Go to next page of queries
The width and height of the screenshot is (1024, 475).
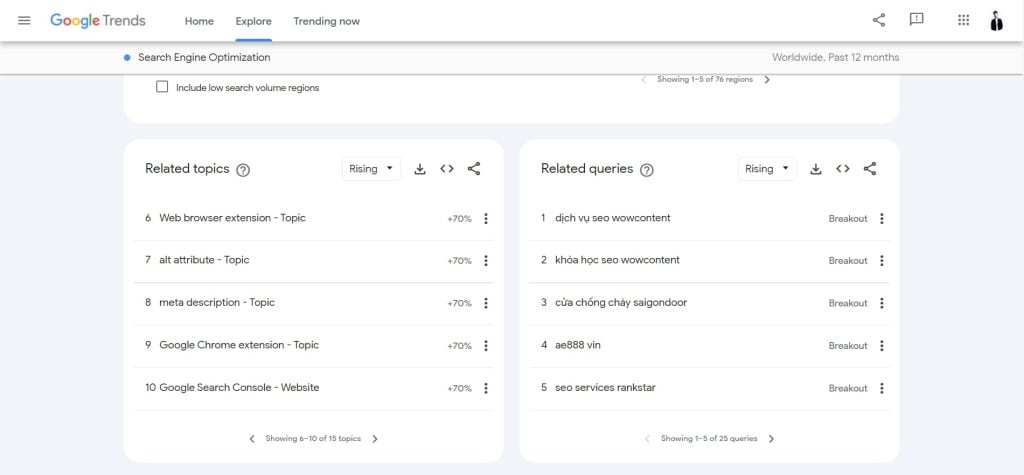(x=771, y=439)
